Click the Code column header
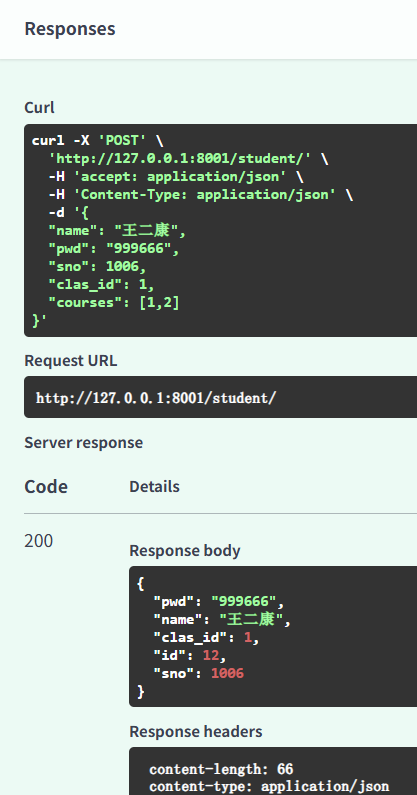The image size is (417, 795). [46, 487]
